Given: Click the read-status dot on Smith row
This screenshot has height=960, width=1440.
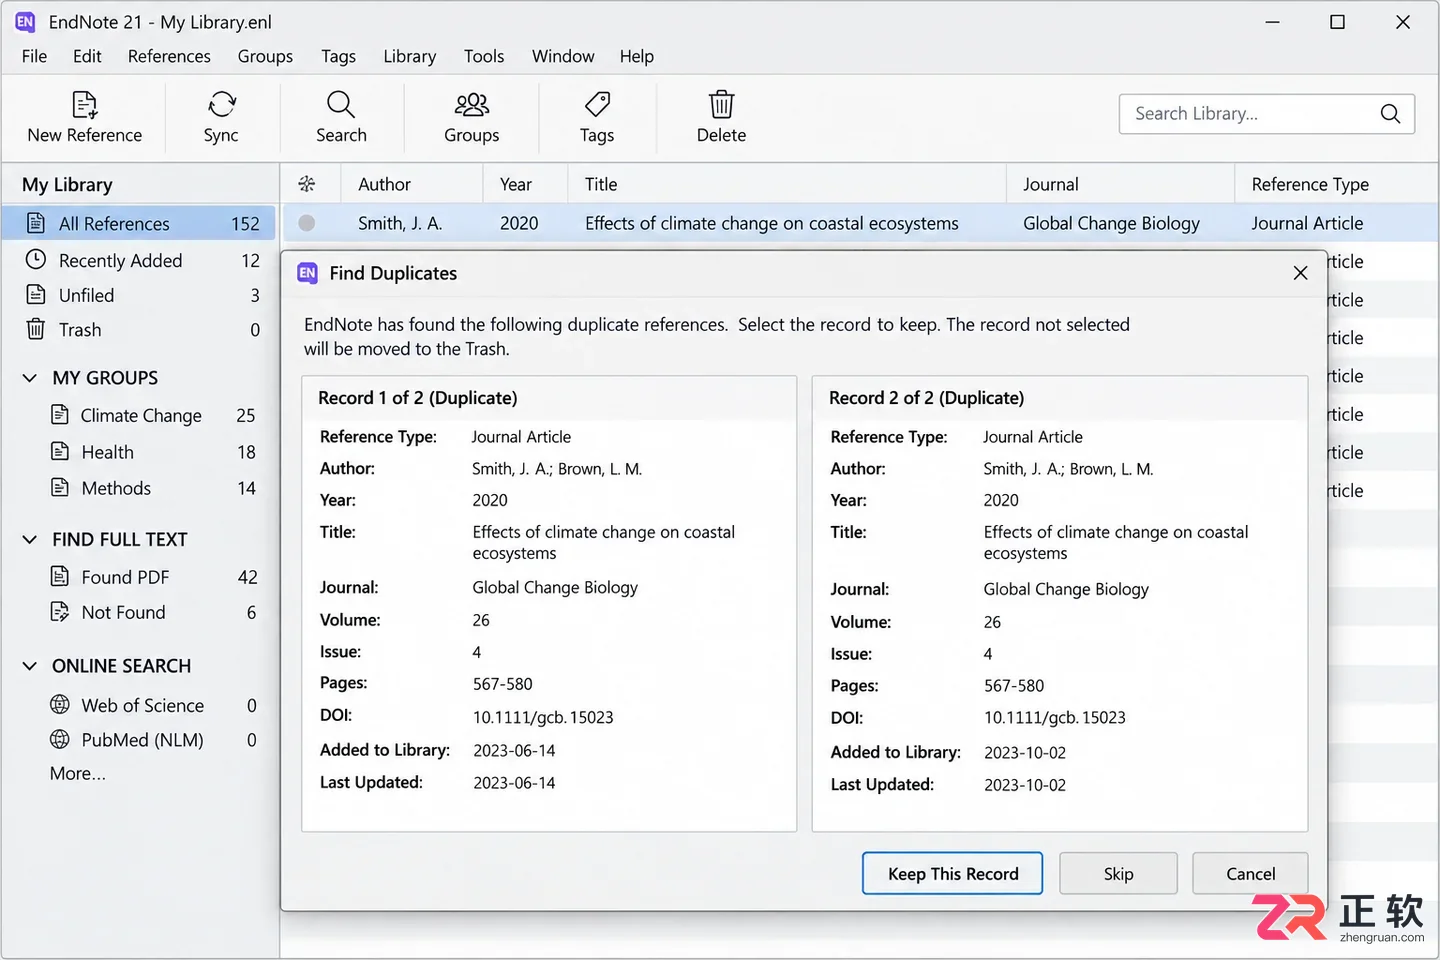Looking at the screenshot, I should click(307, 223).
